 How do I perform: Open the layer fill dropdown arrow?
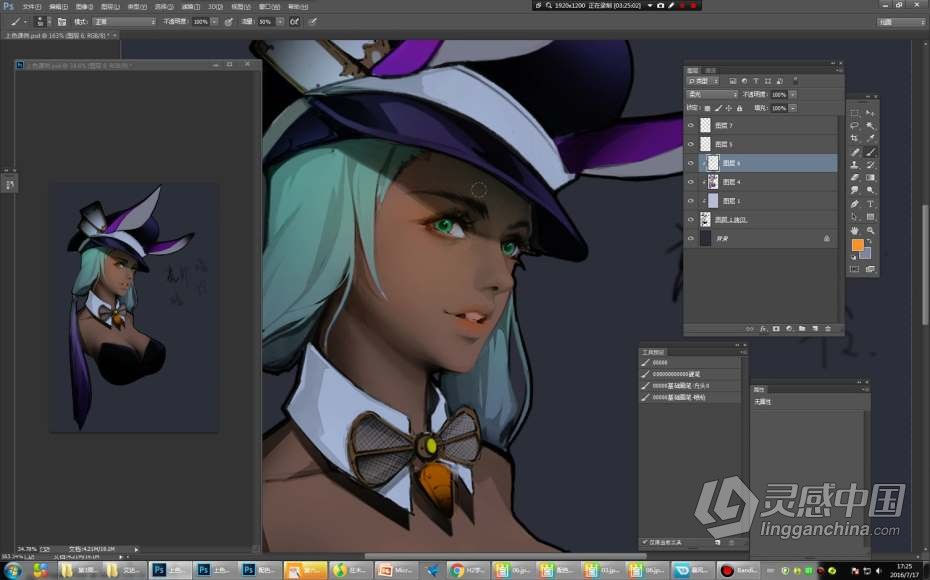click(x=793, y=109)
